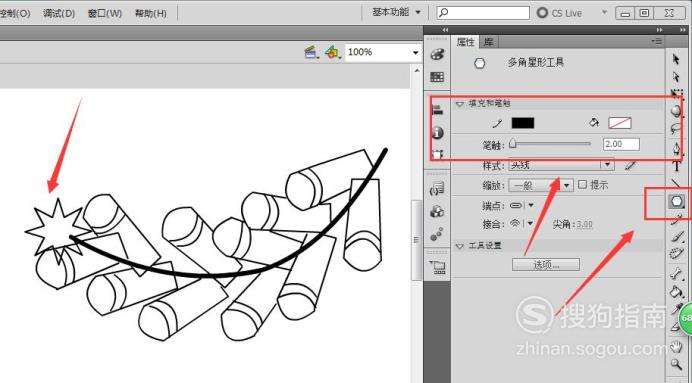Click the 选项... options button
The height and width of the screenshot is (383, 692).
click(x=546, y=265)
